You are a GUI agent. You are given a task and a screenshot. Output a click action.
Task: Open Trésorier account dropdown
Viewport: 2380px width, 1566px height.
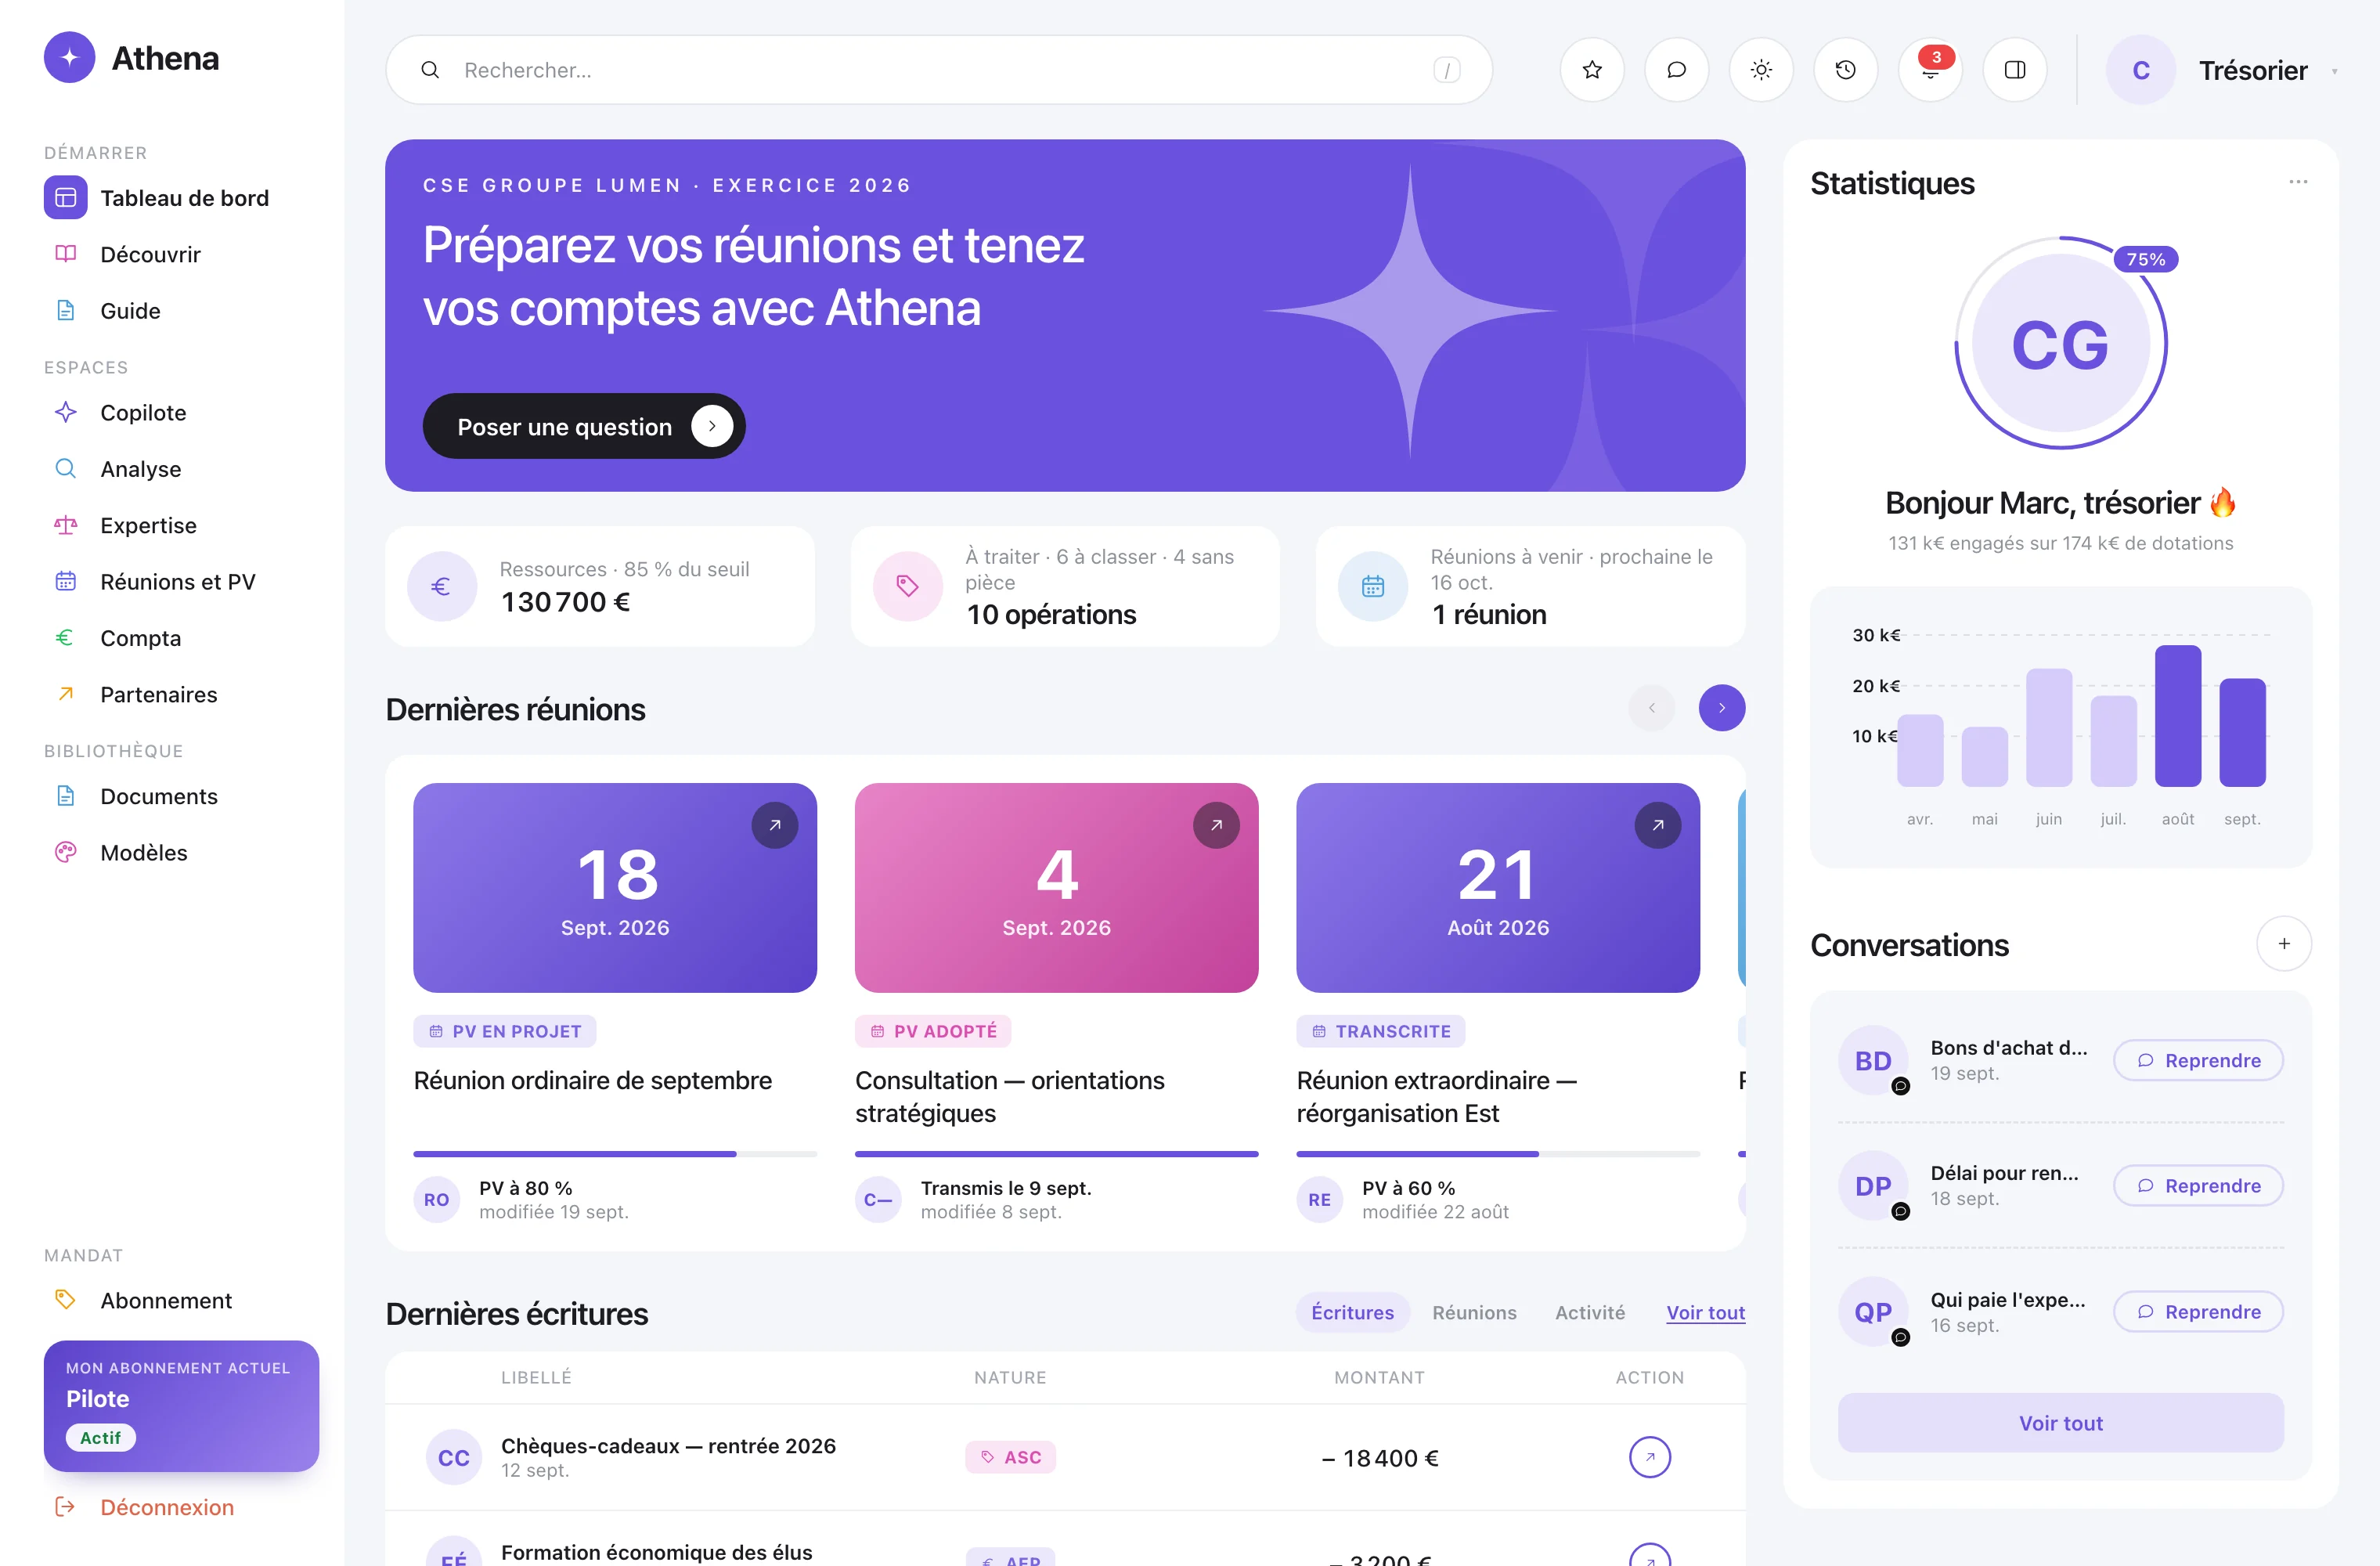tap(2223, 70)
